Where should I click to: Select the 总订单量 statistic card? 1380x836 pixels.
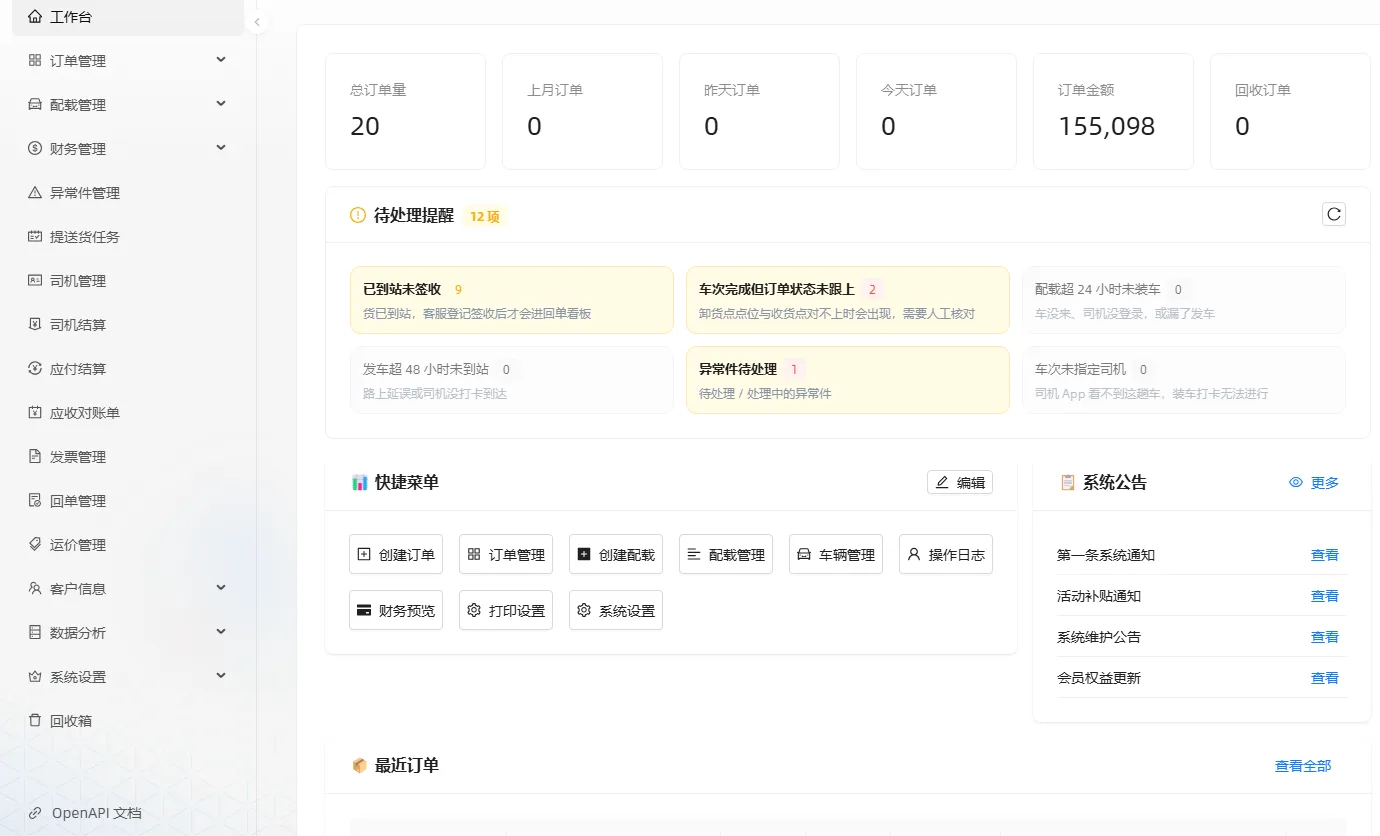(405, 111)
